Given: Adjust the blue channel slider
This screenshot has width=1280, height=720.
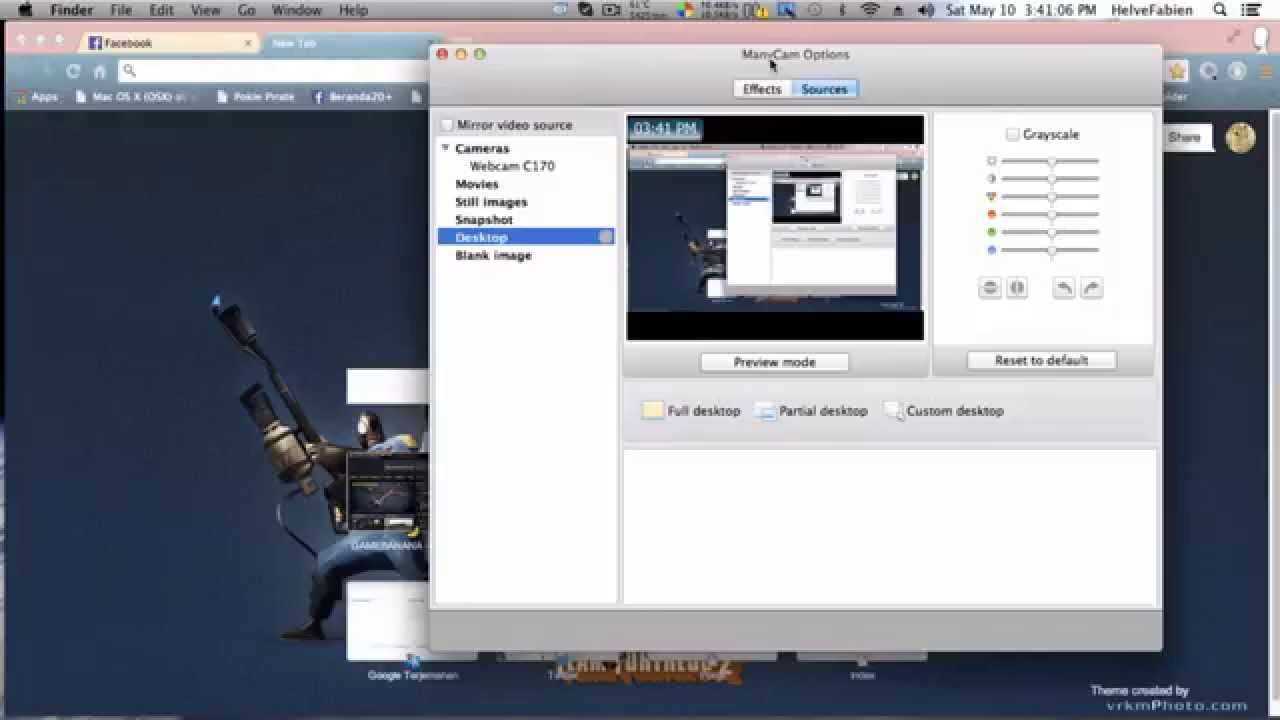Looking at the screenshot, I should pyautogui.click(x=1050, y=250).
